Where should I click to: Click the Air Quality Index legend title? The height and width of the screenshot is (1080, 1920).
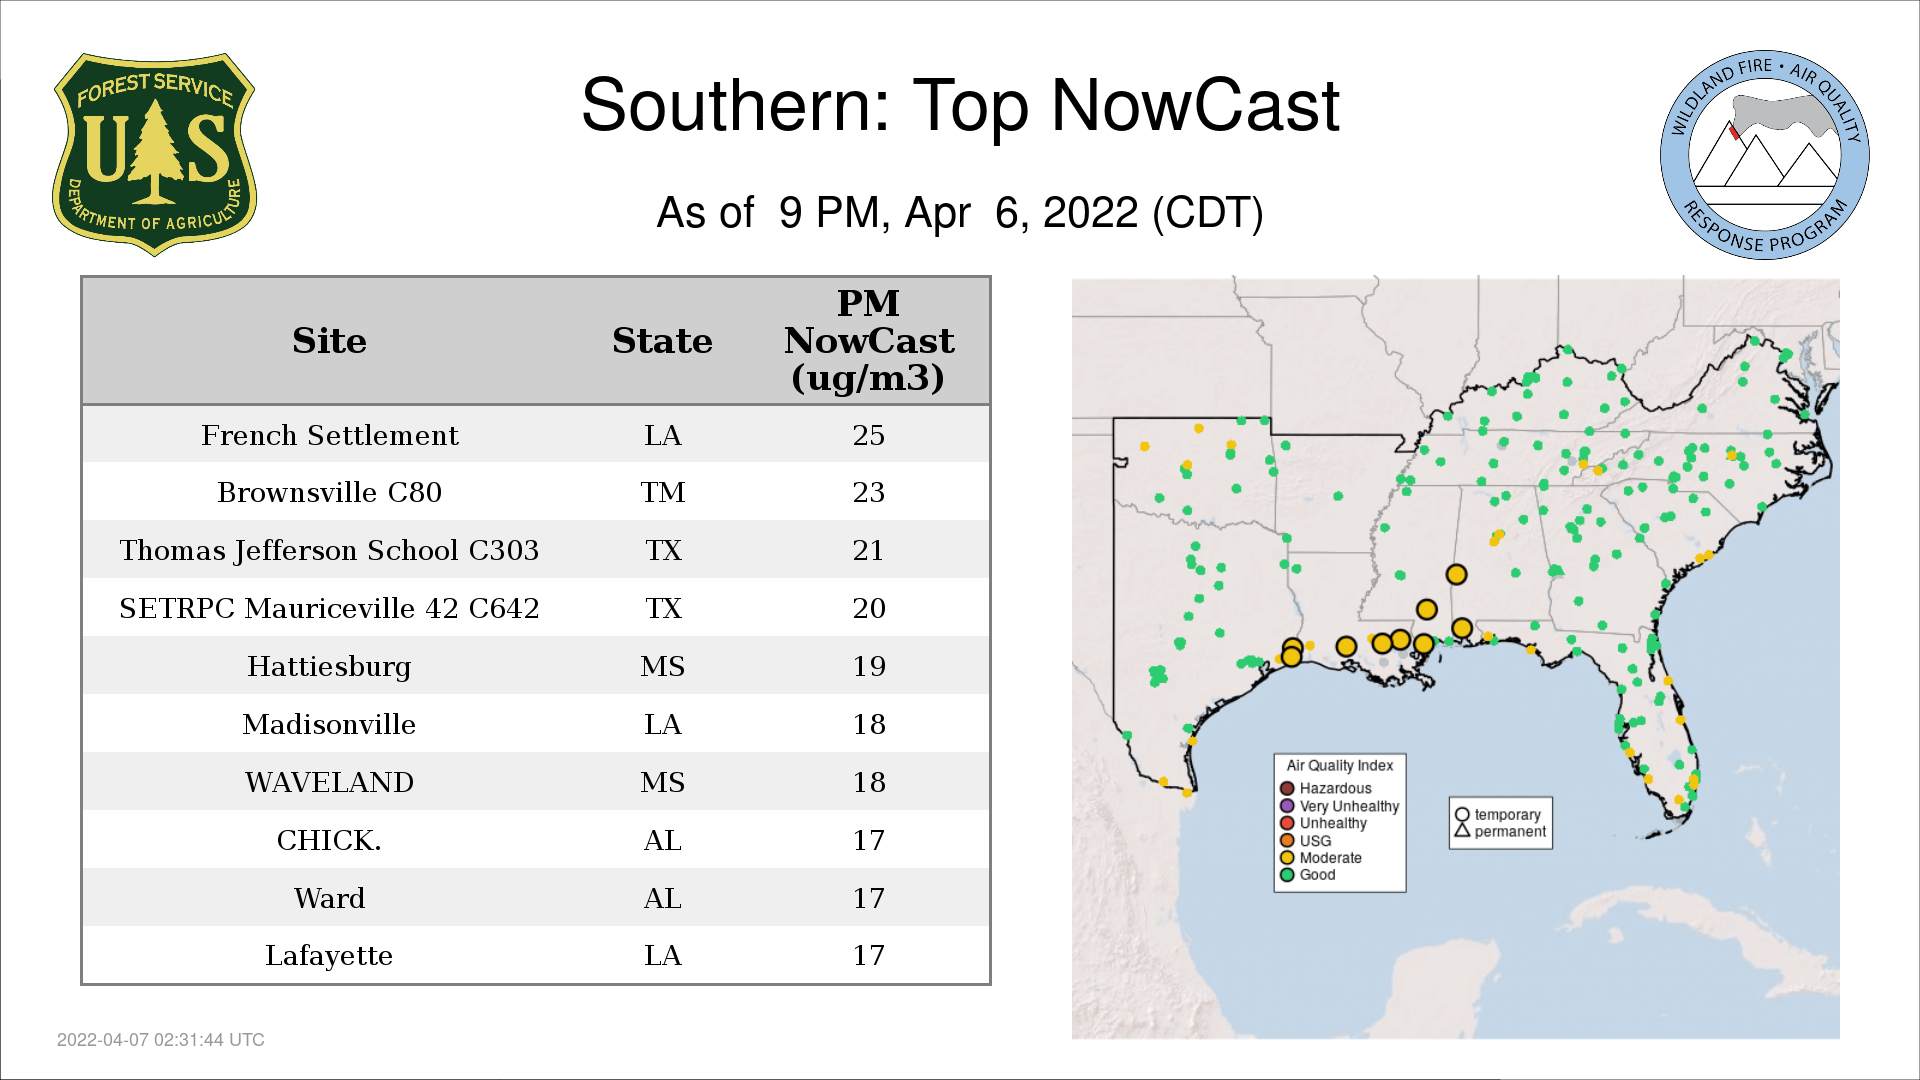click(1339, 765)
